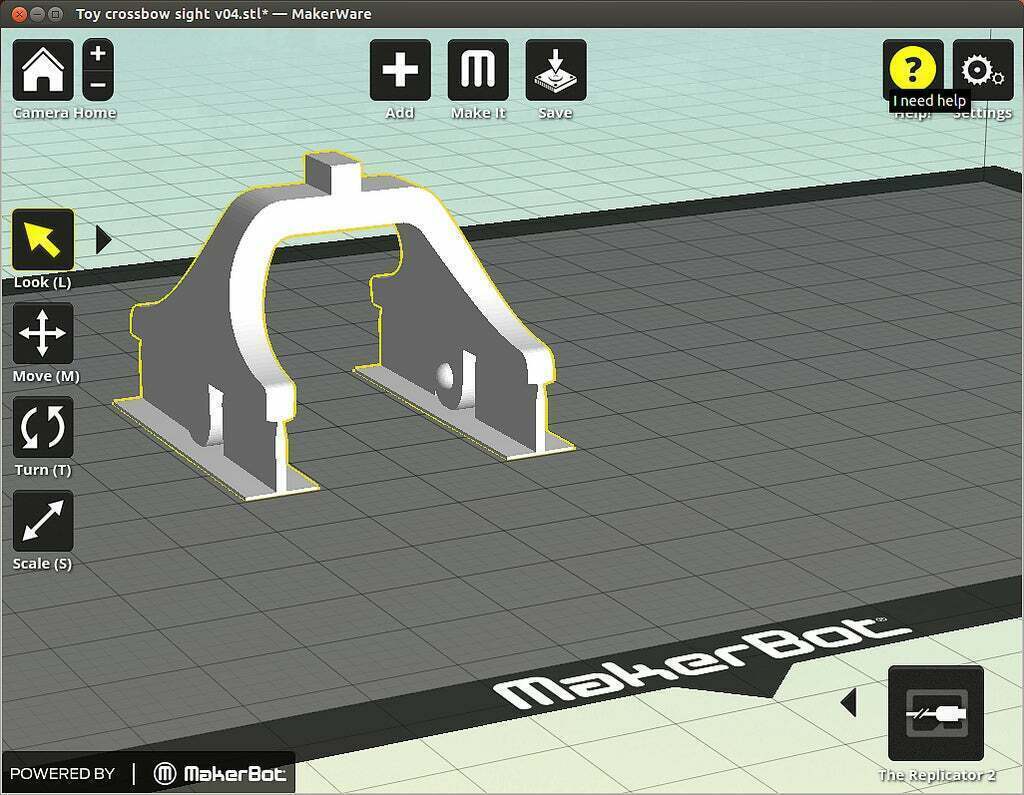Select the Look (L) arrow tool
This screenshot has width=1024, height=795.
point(43,240)
